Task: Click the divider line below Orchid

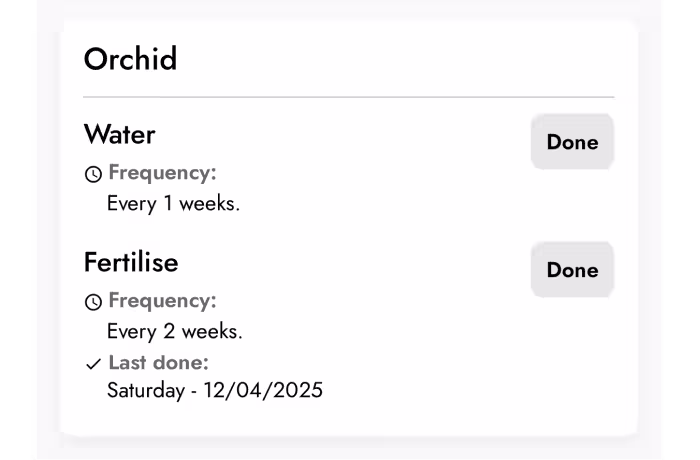Action: click(x=348, y=97)
